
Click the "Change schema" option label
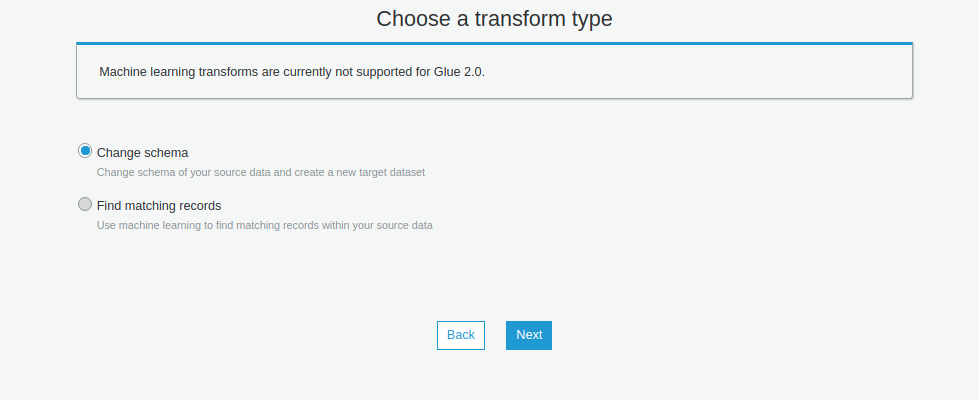(142, 153)
